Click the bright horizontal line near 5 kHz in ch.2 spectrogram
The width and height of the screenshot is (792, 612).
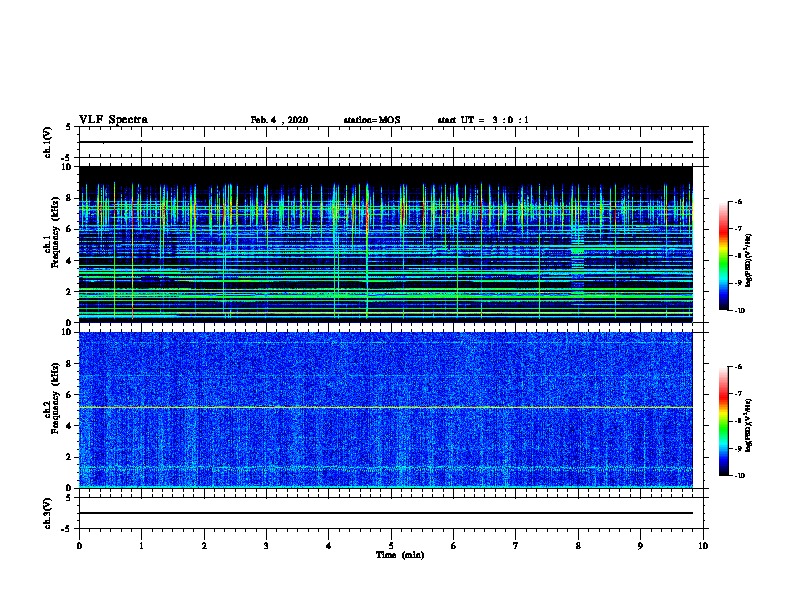click(386, 407)
